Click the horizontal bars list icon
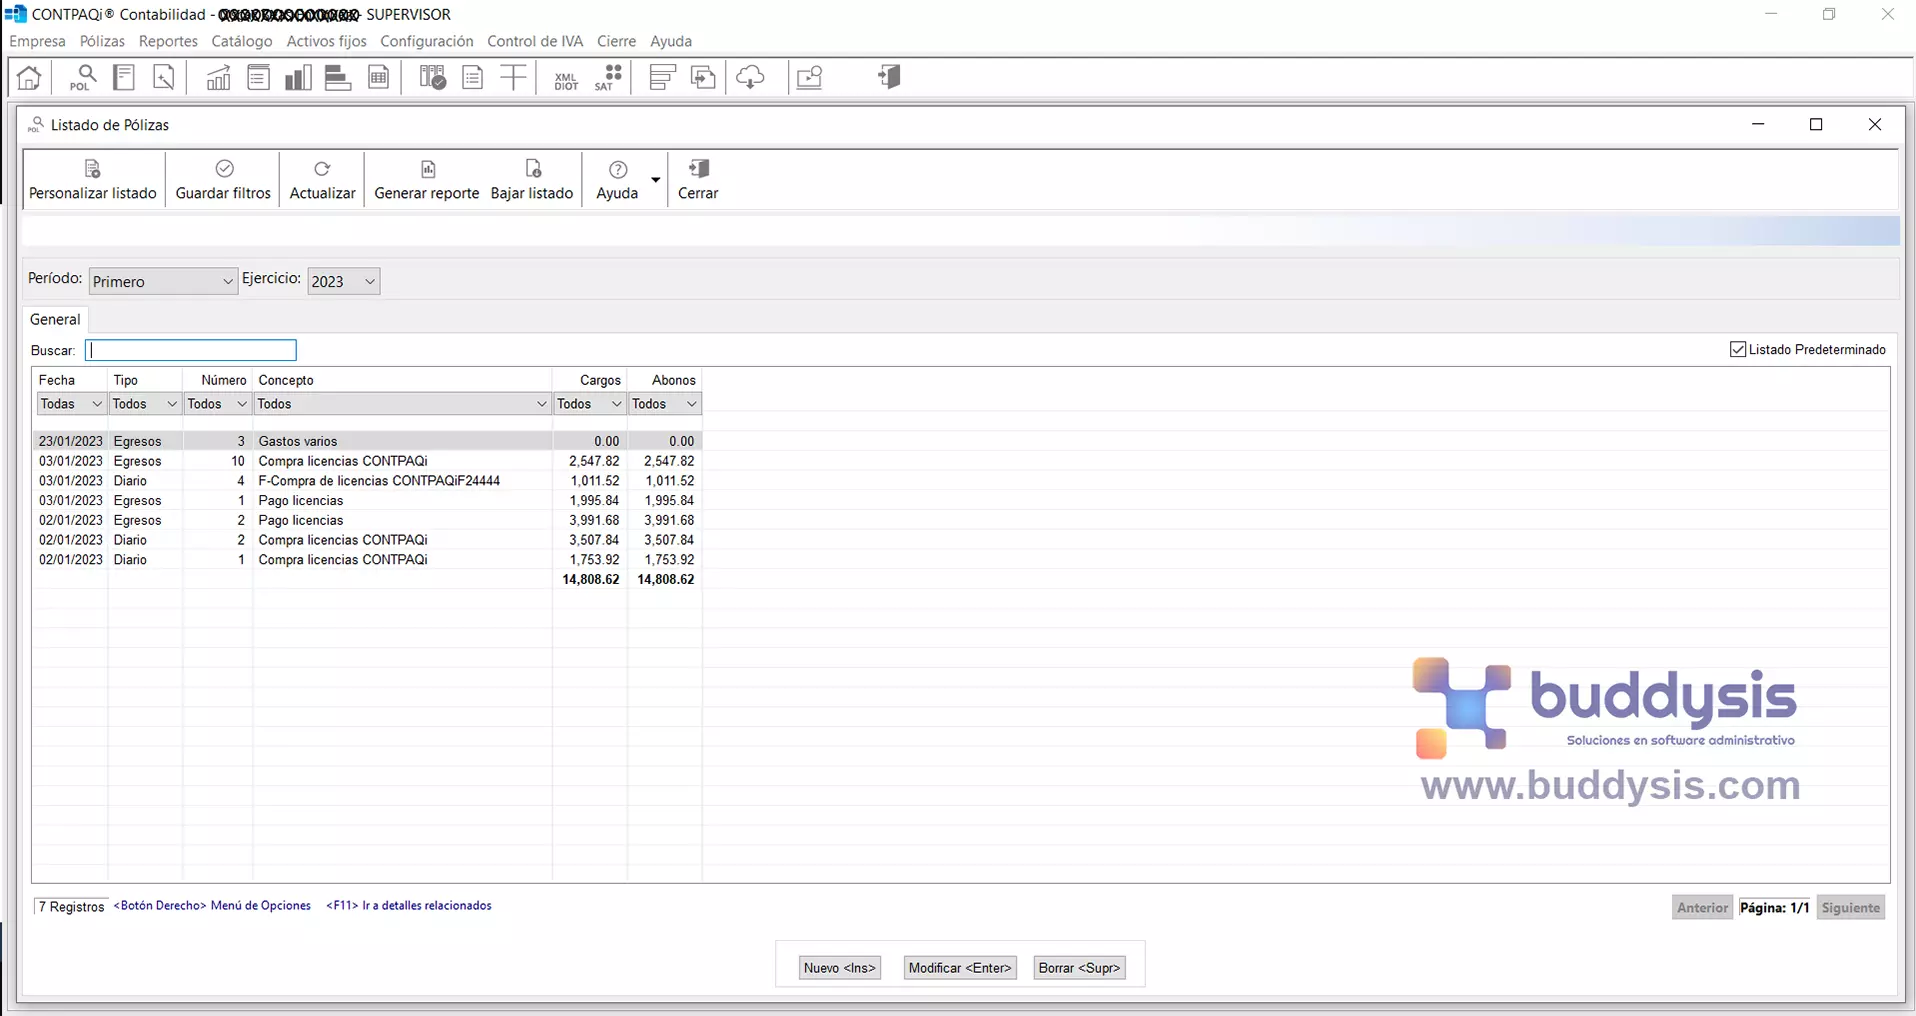This screenshot has height=1016, width=1916. 662,77
